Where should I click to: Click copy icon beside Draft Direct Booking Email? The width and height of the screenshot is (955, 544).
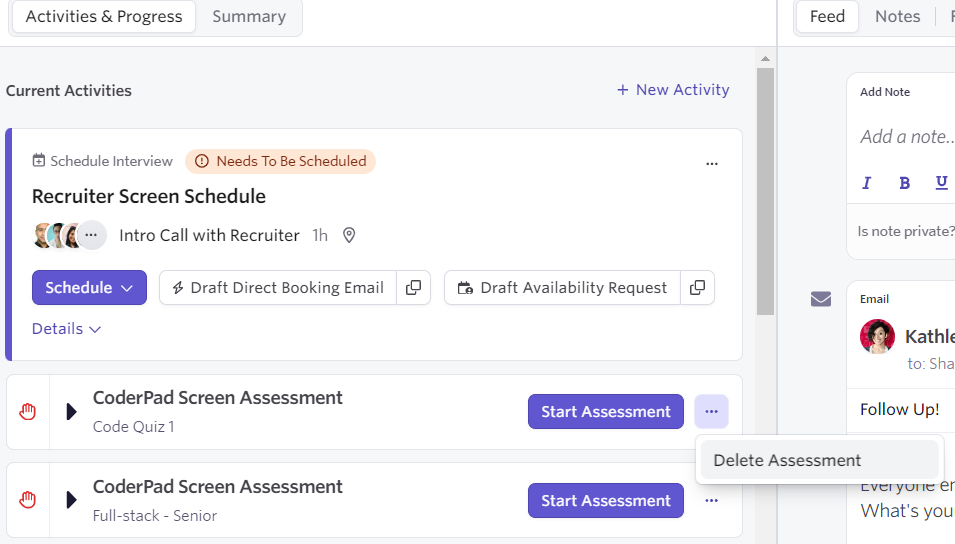coord(413,288)
